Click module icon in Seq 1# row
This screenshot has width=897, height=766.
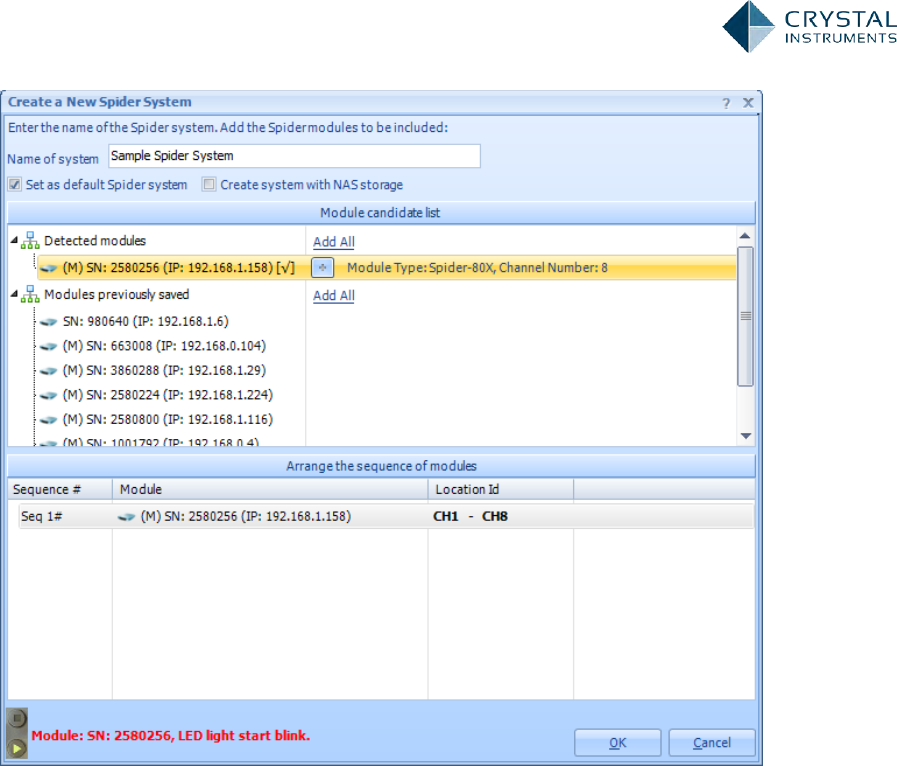click(x=126, y=517)
